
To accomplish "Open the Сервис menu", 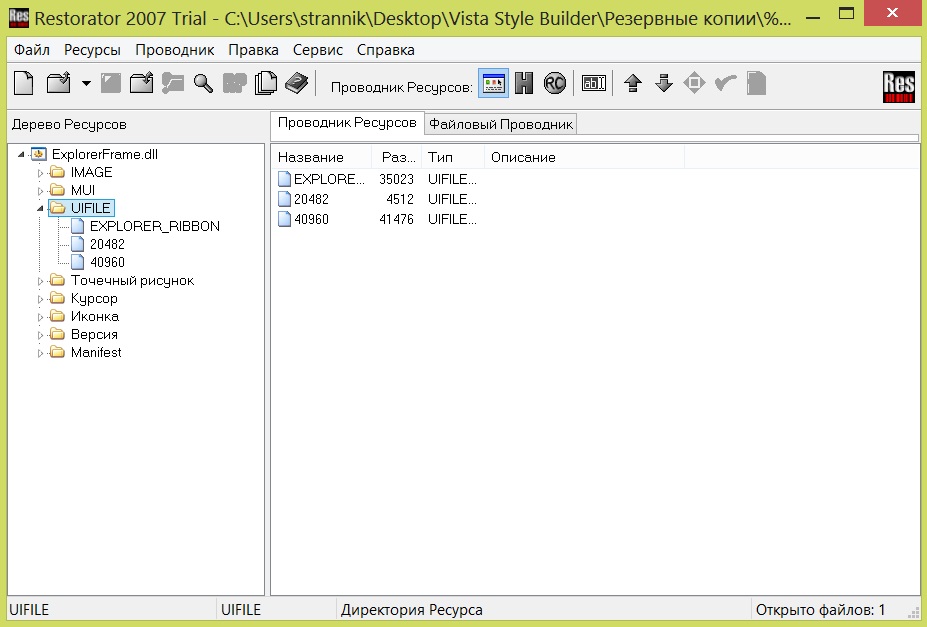I will coord(317,50).
